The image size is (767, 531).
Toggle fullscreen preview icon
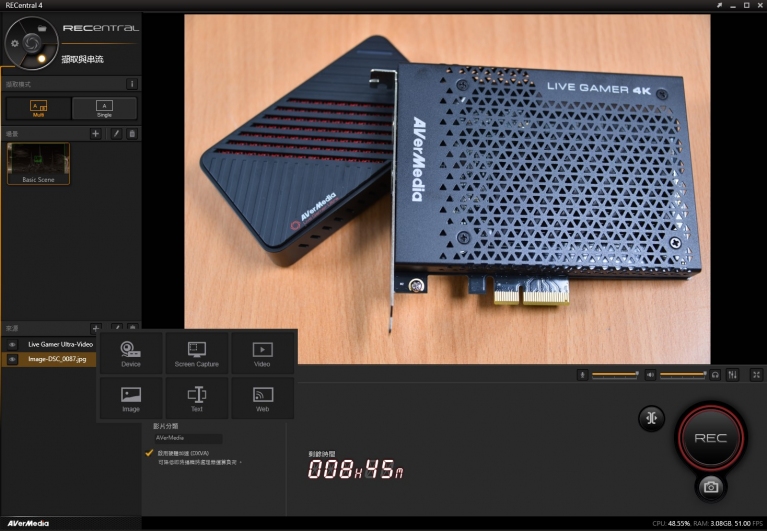coord(756,375)
